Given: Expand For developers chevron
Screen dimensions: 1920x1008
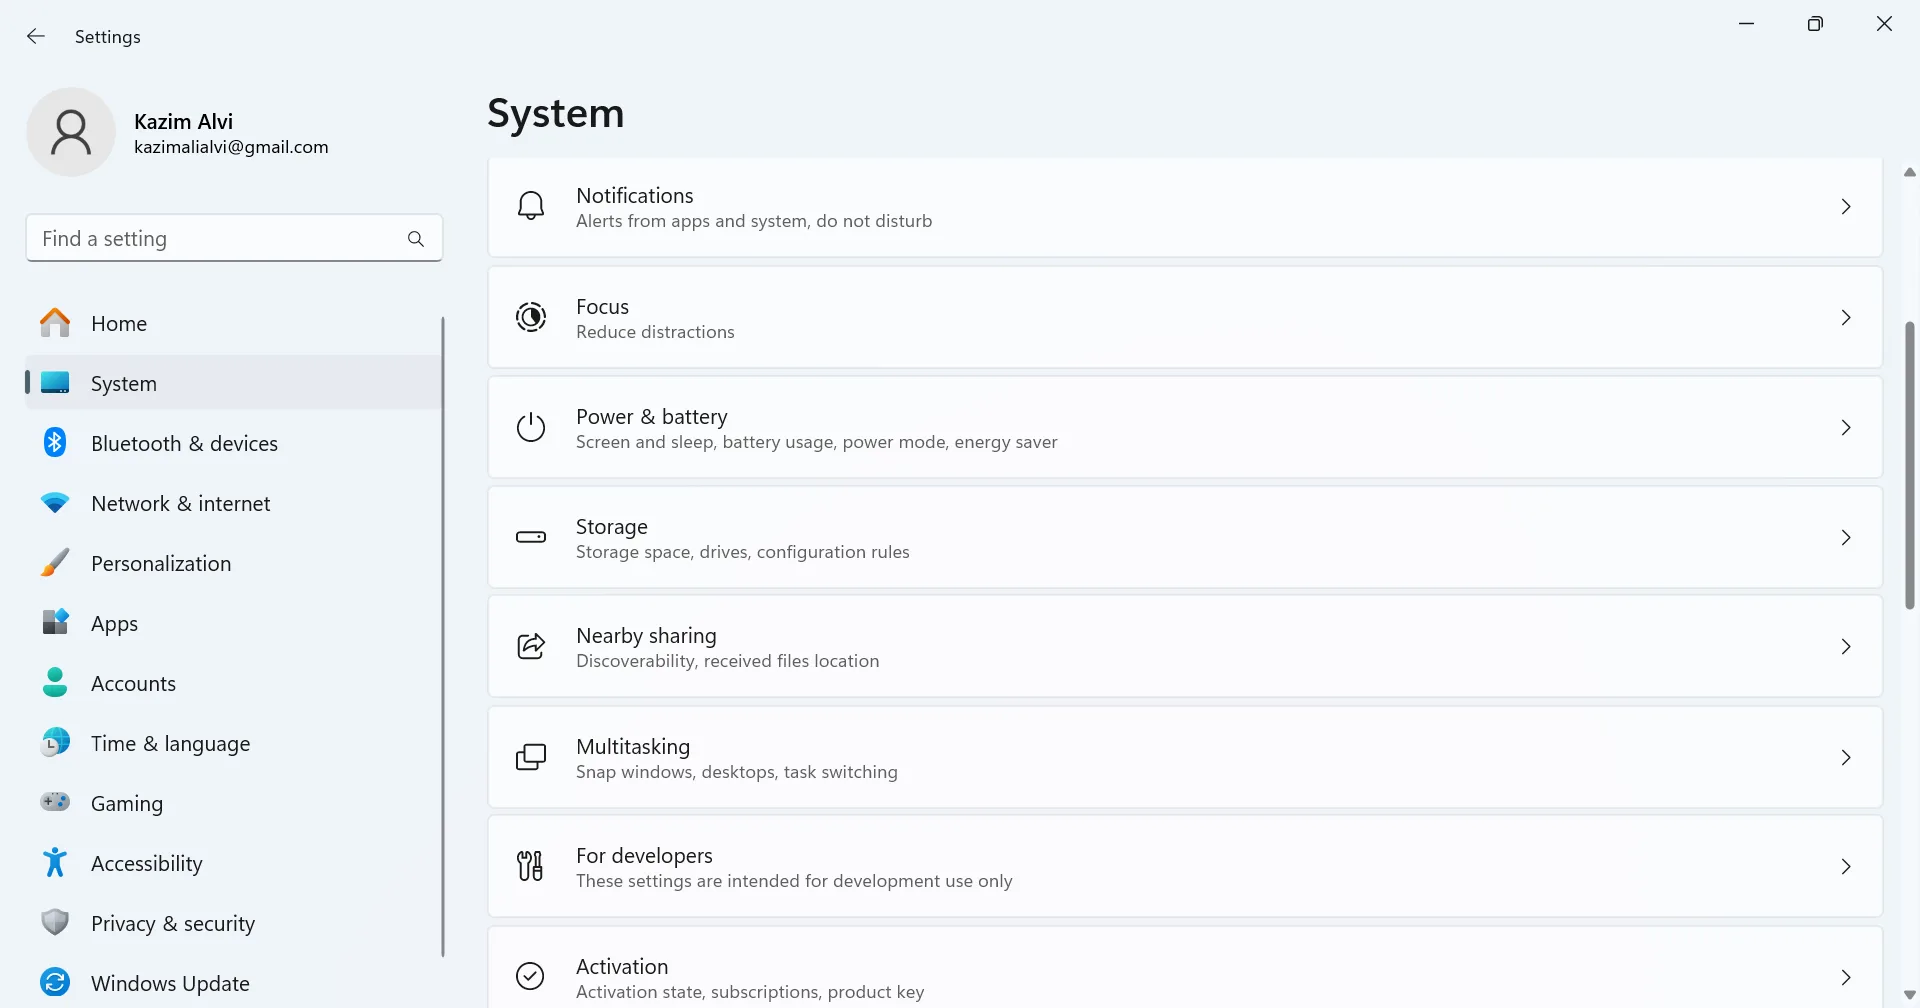Looking at the screenshot, I should tap(1846, 867).
